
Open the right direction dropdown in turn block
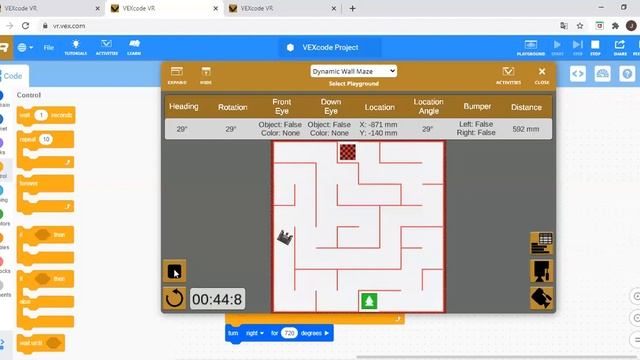click(x=255, y=333)
